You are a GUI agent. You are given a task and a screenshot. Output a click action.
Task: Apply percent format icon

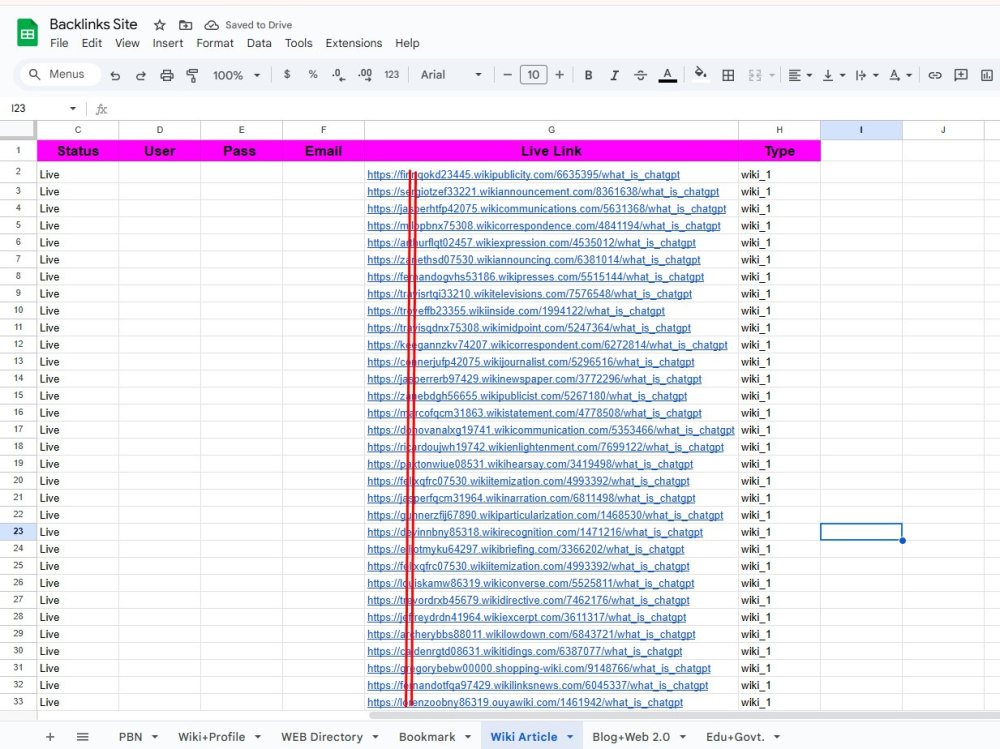click(x=312, y=75)
